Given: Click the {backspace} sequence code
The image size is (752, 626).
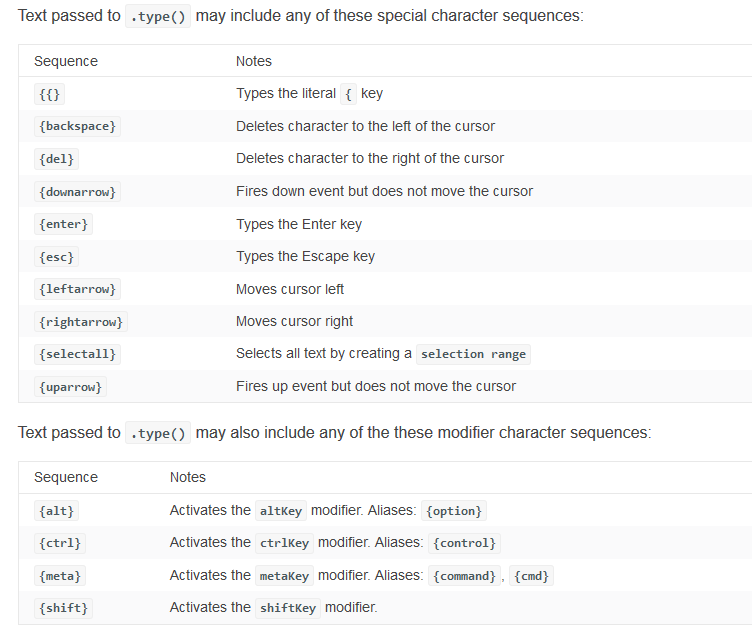Looking at the screenshot, I should [x=77, y=126].
